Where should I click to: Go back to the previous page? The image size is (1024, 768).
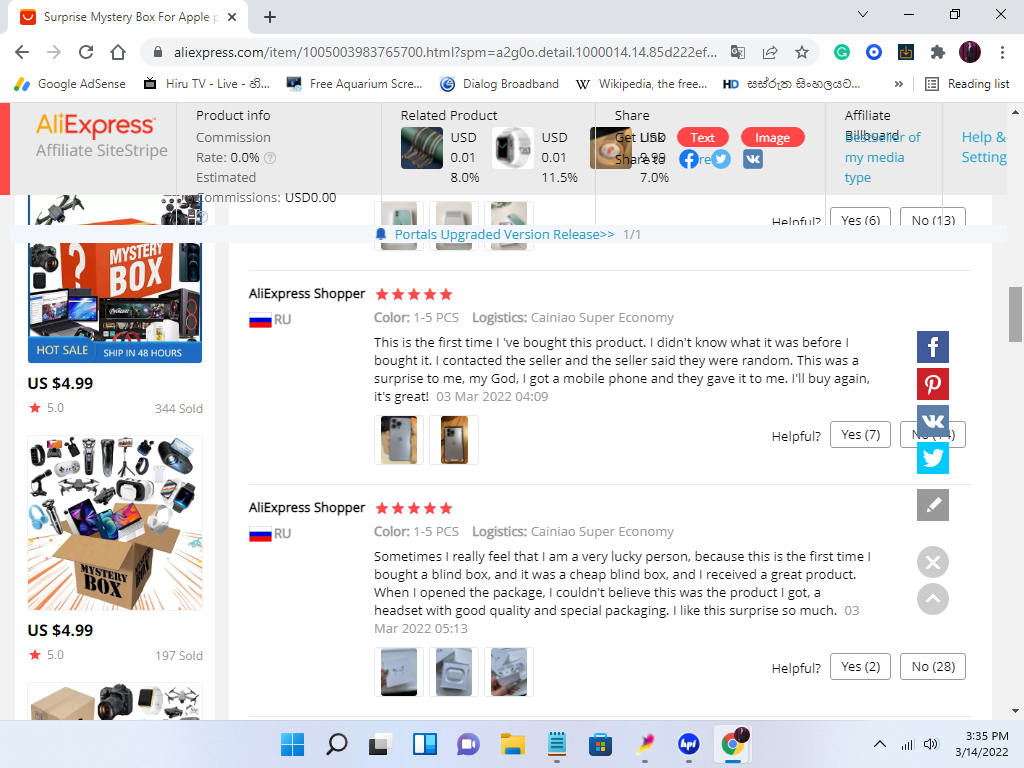22,52
